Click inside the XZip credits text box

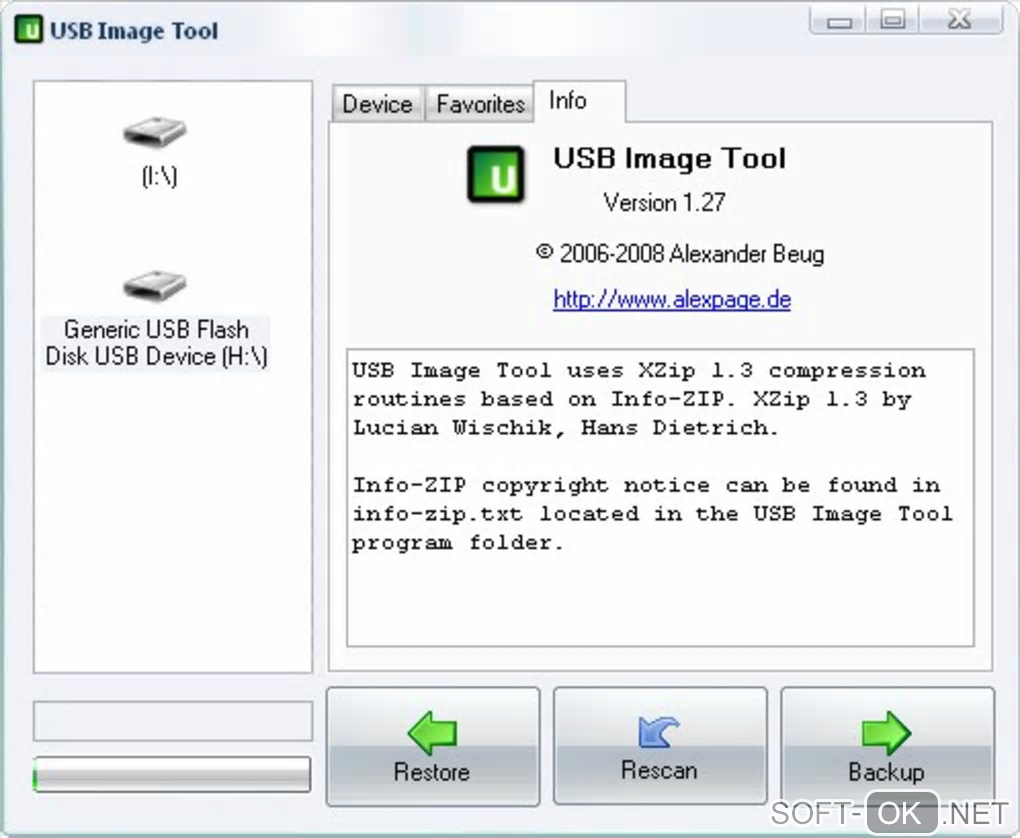[660, 498]
